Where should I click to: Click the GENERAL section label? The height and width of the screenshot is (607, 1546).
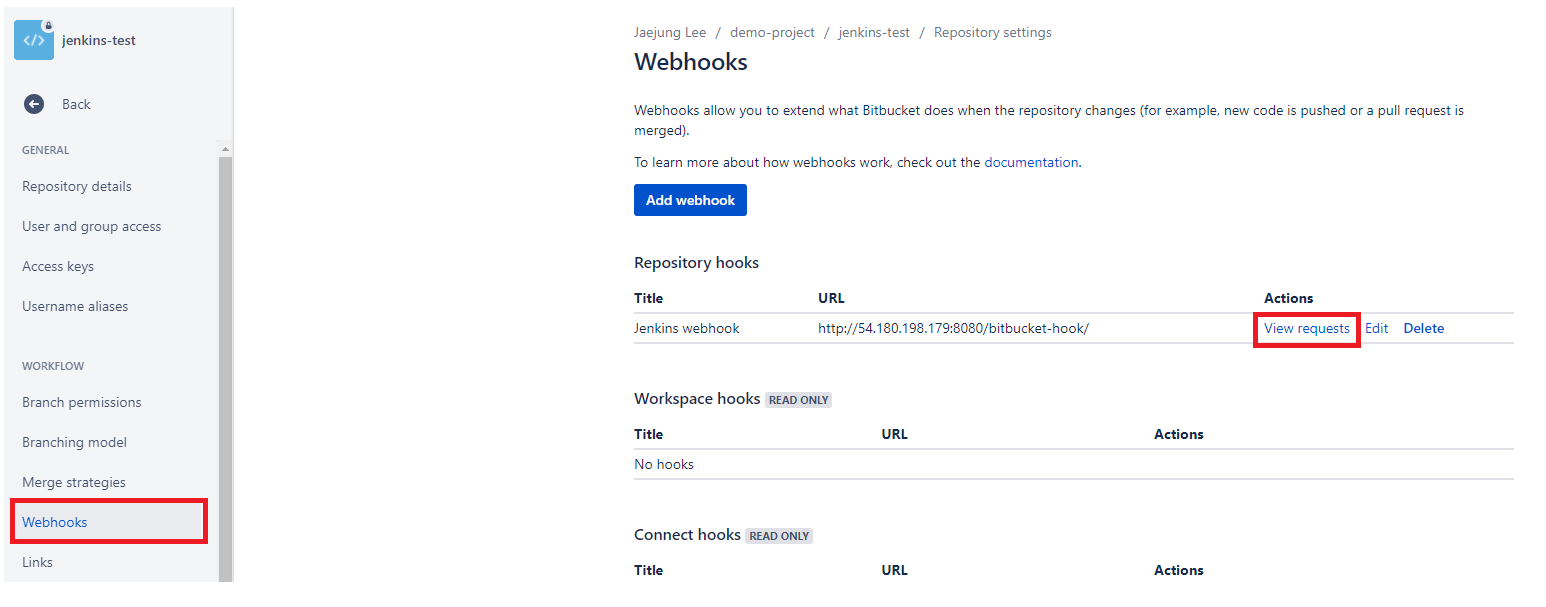click(46, 150)
